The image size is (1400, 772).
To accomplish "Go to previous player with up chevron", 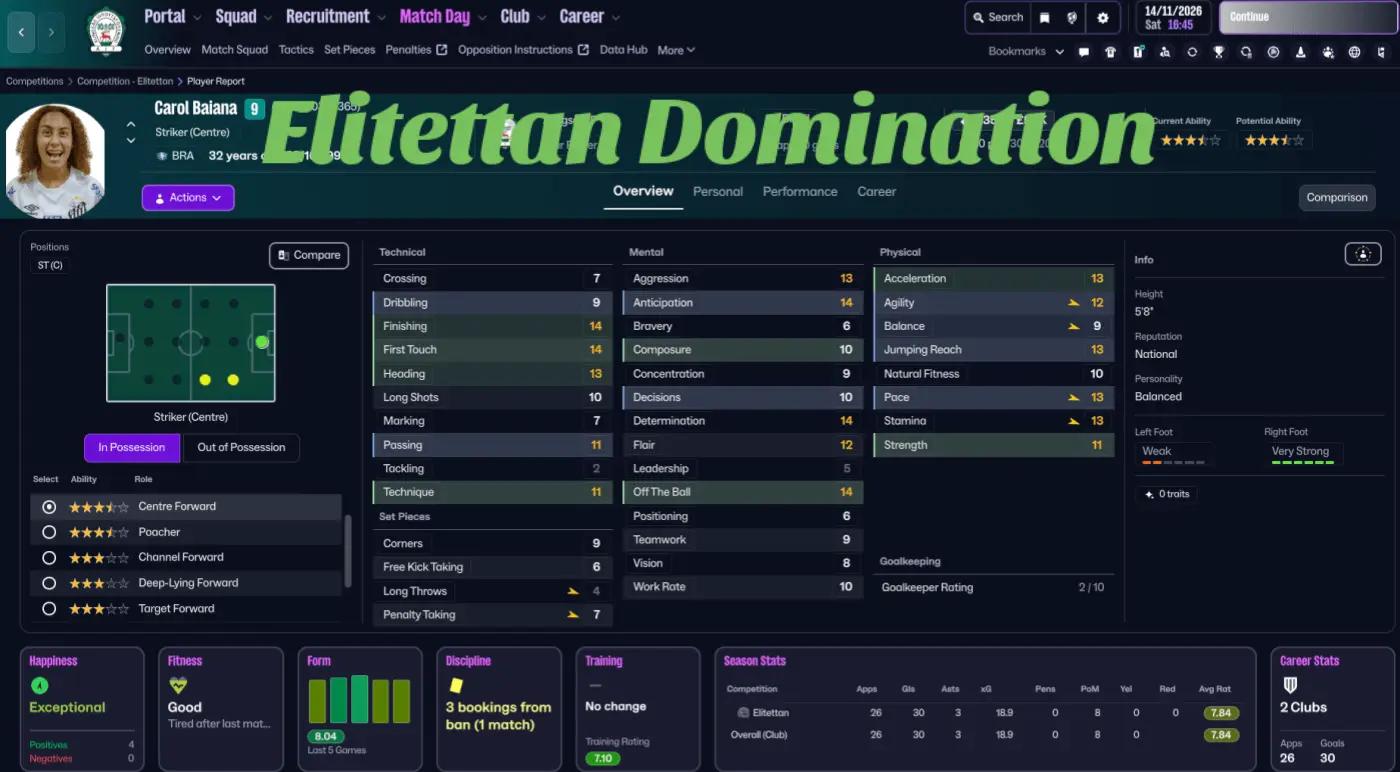I will click(x=131, y=124).
